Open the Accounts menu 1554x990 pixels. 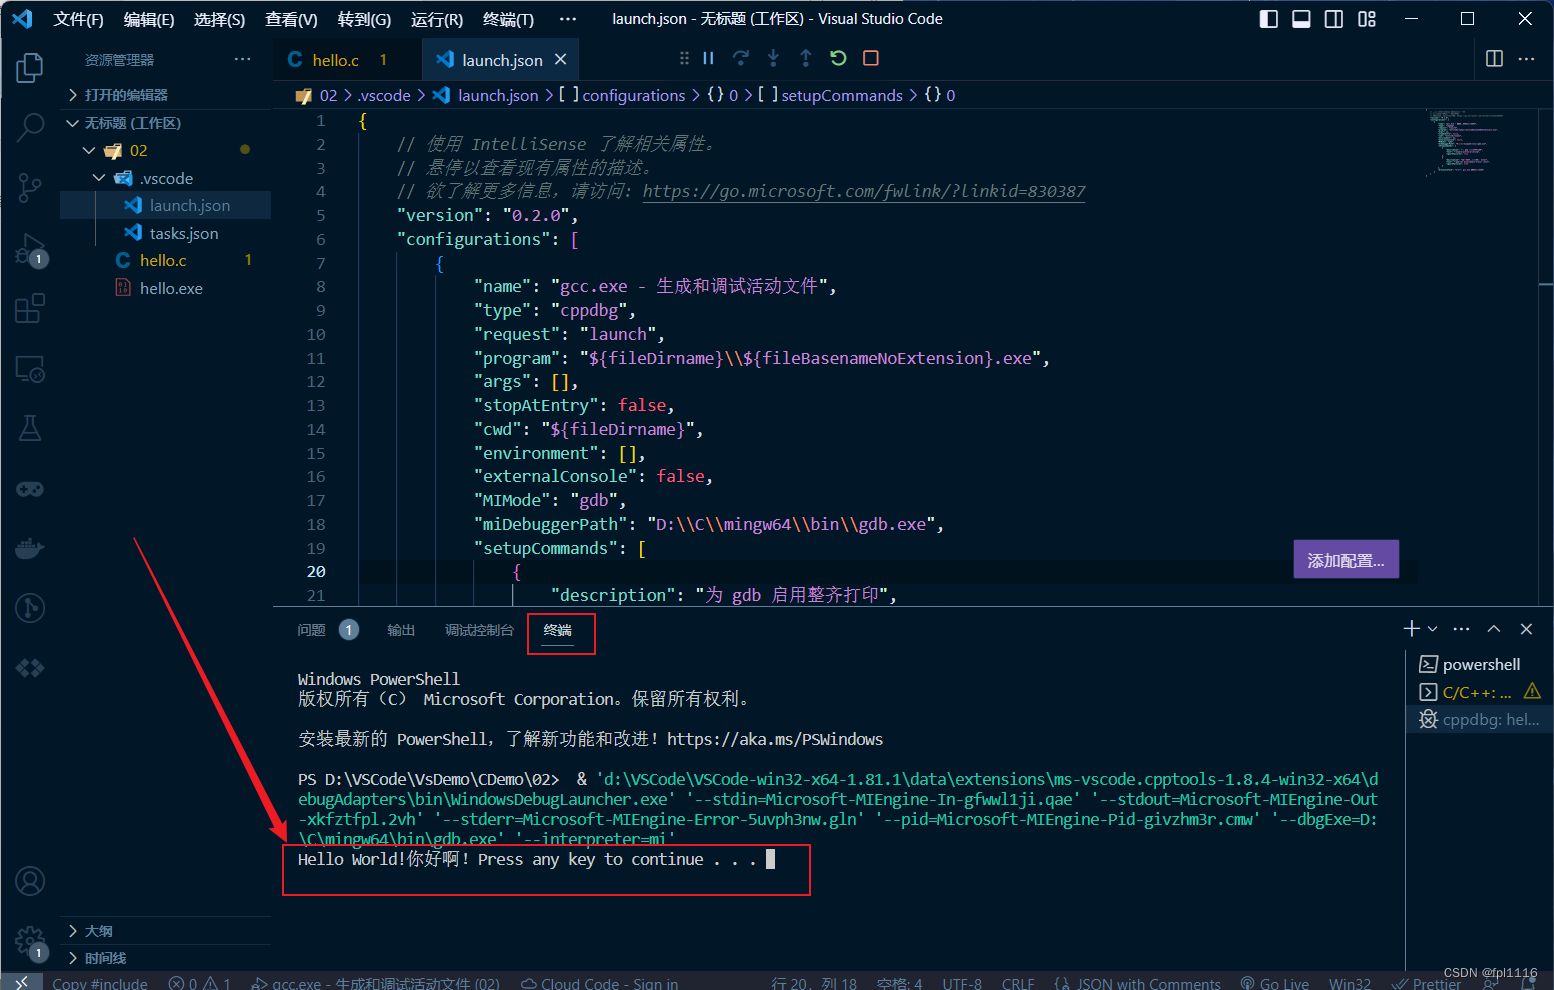coord(30,881)
